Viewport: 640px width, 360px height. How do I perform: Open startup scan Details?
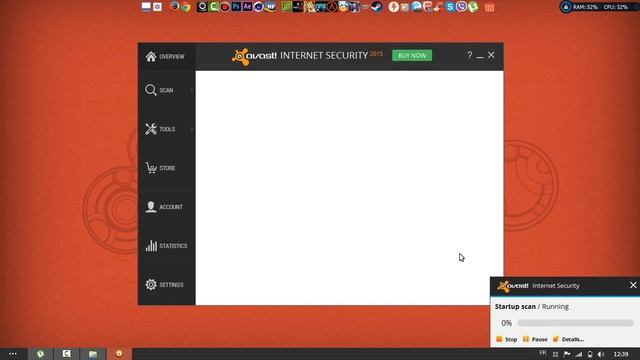(x=568, y=339)
